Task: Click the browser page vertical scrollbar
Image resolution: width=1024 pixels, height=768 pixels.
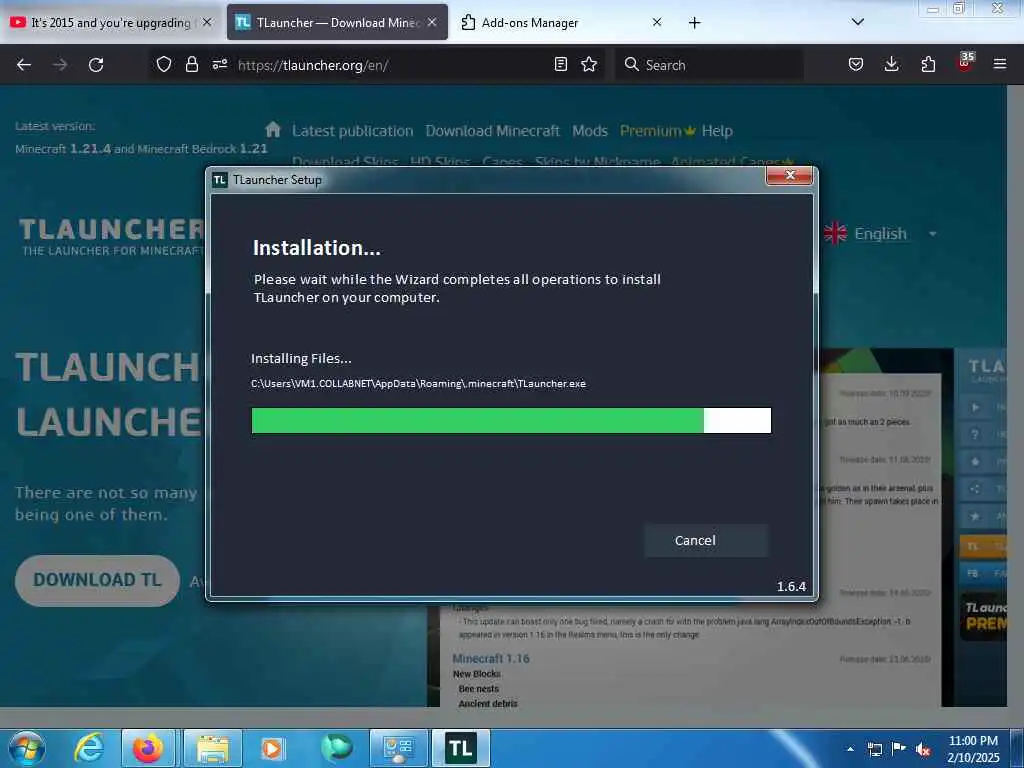Action: tap(1015, 395)
